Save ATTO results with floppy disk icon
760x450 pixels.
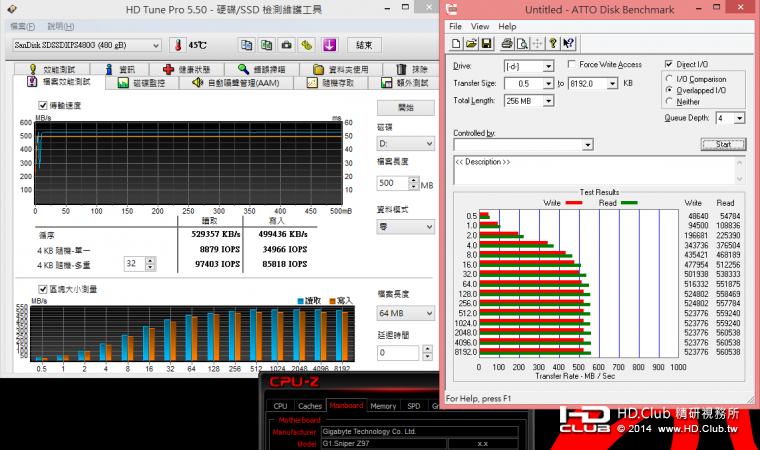tap(486, 43)
